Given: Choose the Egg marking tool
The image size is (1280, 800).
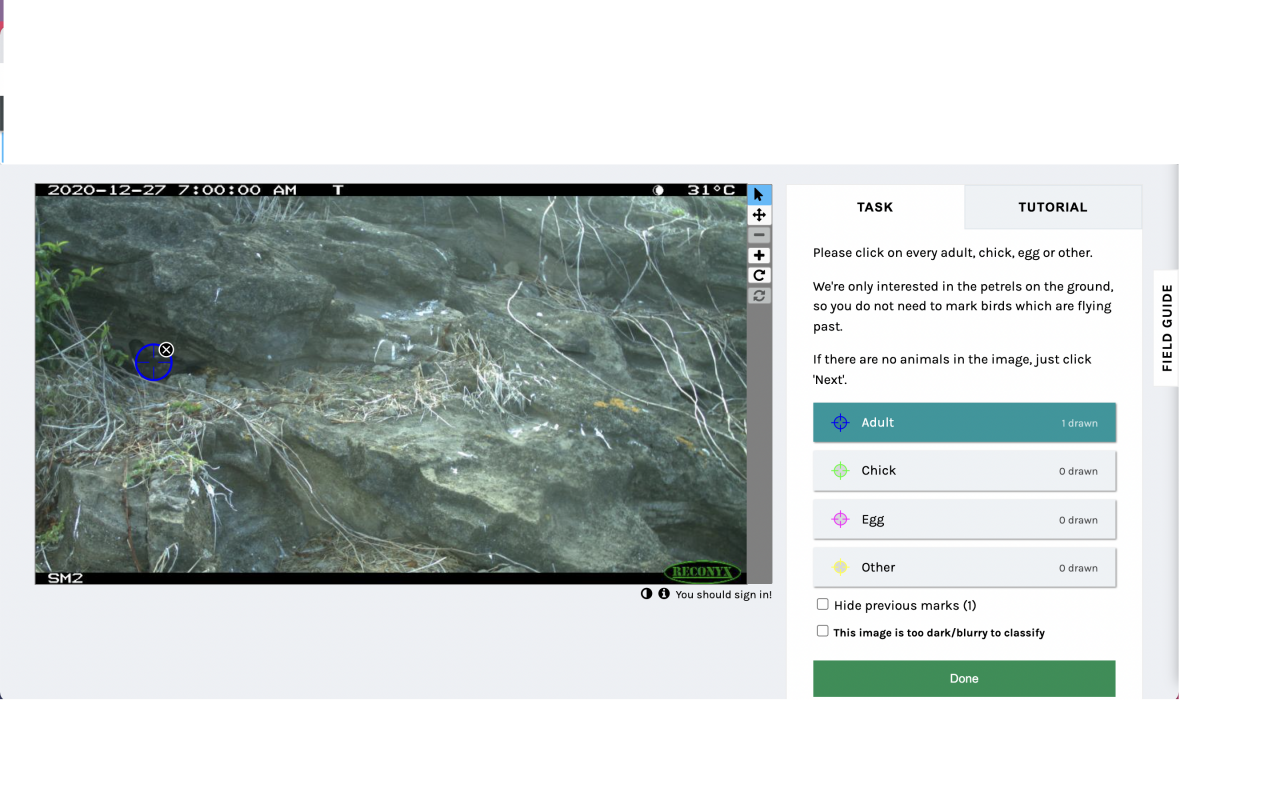Looking at the screenshot, I should pos(964,519).
